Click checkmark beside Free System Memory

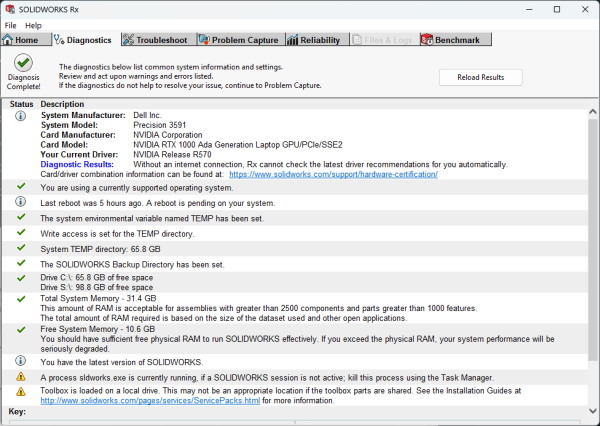pyautogui.click(x=21, y=329)
